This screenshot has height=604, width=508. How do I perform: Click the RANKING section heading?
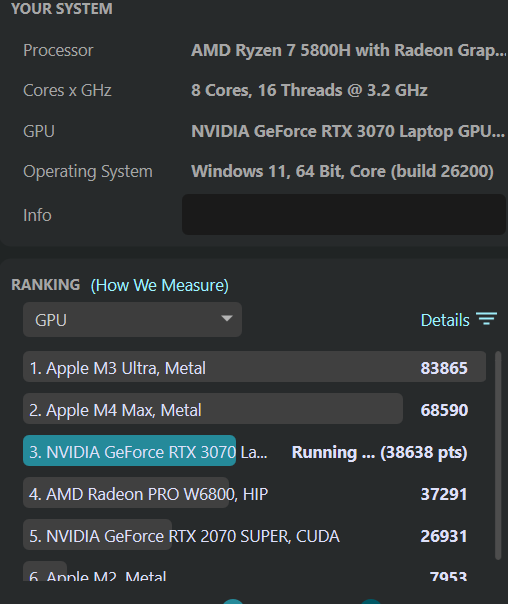pos(45,285)
